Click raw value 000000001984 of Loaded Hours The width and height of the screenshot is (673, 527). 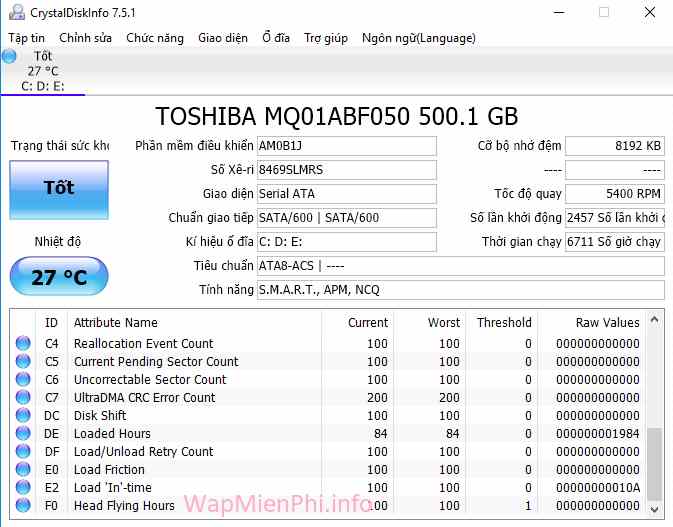tap(598, 434)
